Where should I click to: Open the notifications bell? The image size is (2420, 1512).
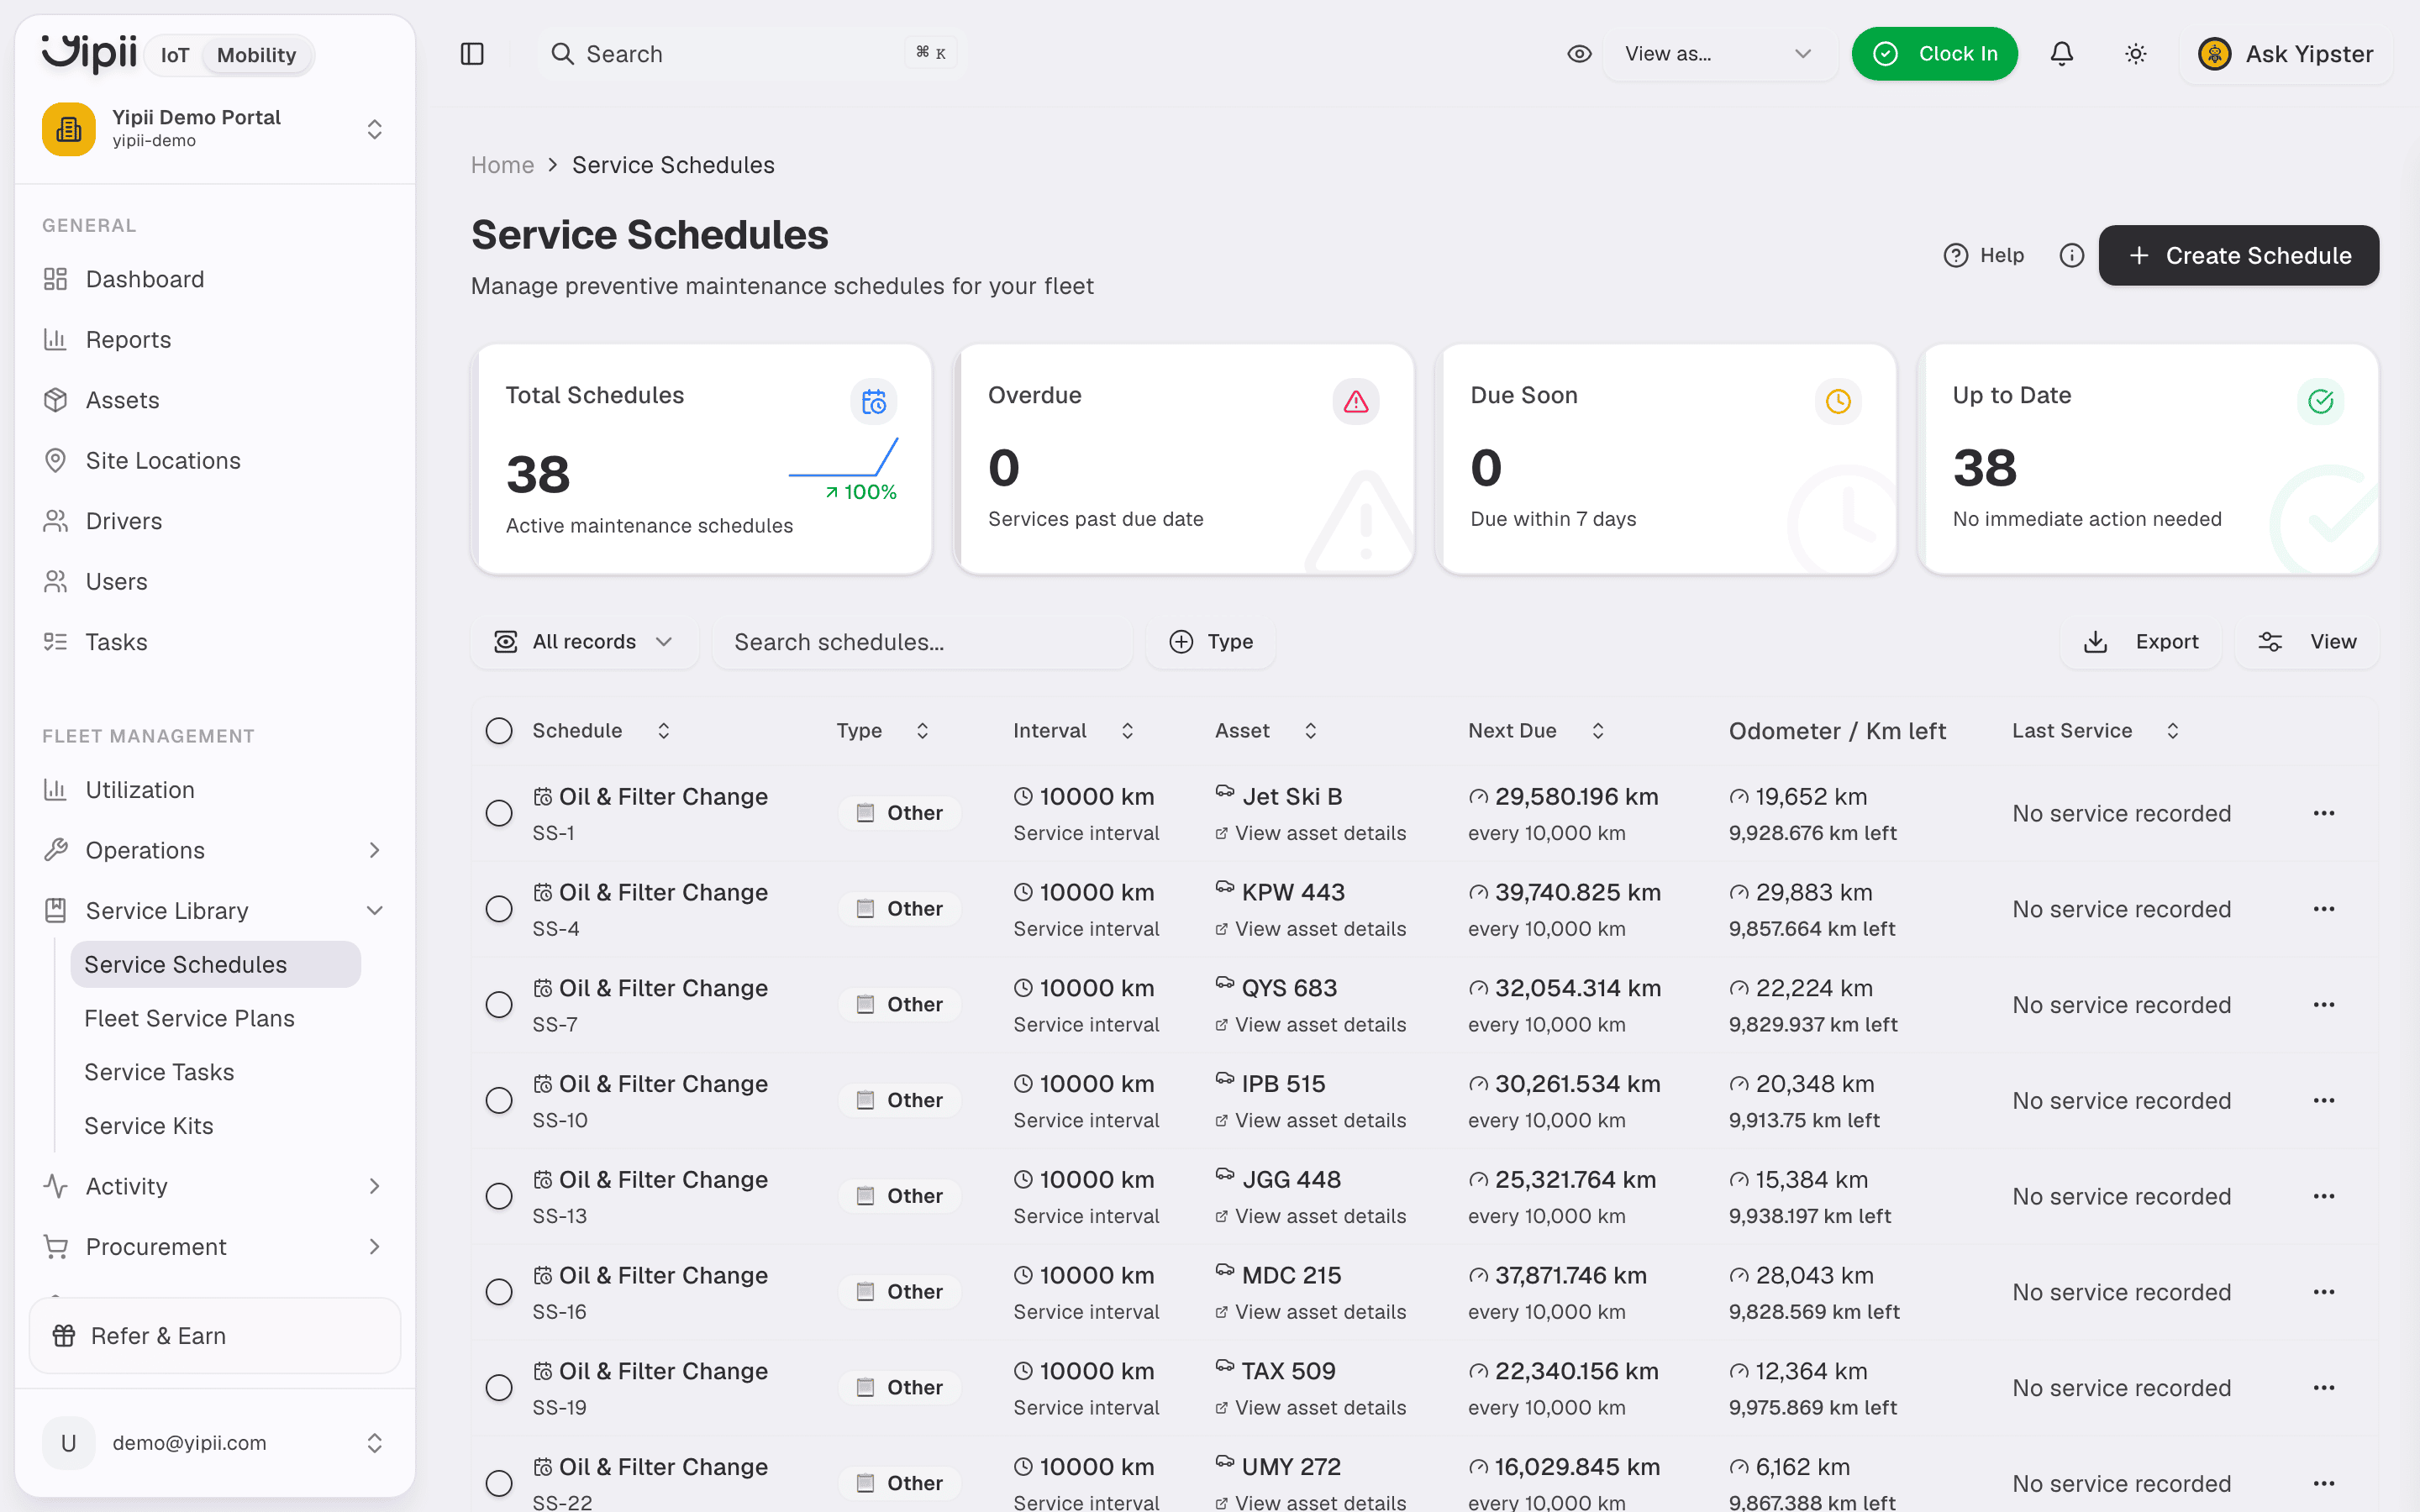pos(2062,54)
